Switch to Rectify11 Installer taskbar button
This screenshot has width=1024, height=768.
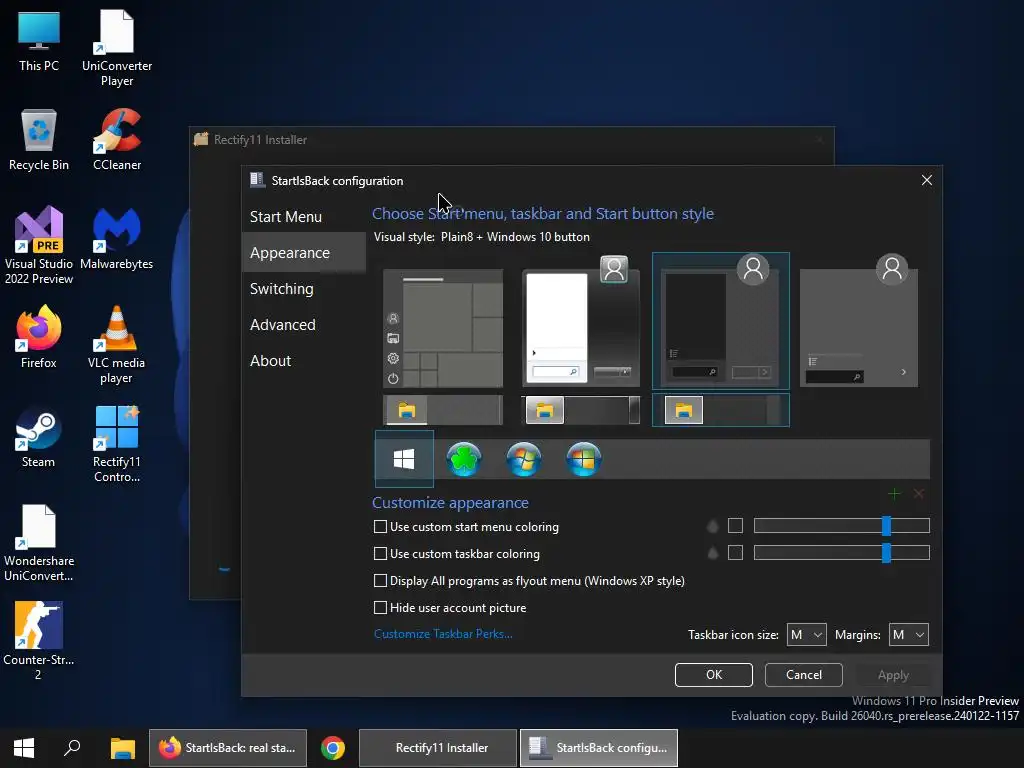(438, 748)
